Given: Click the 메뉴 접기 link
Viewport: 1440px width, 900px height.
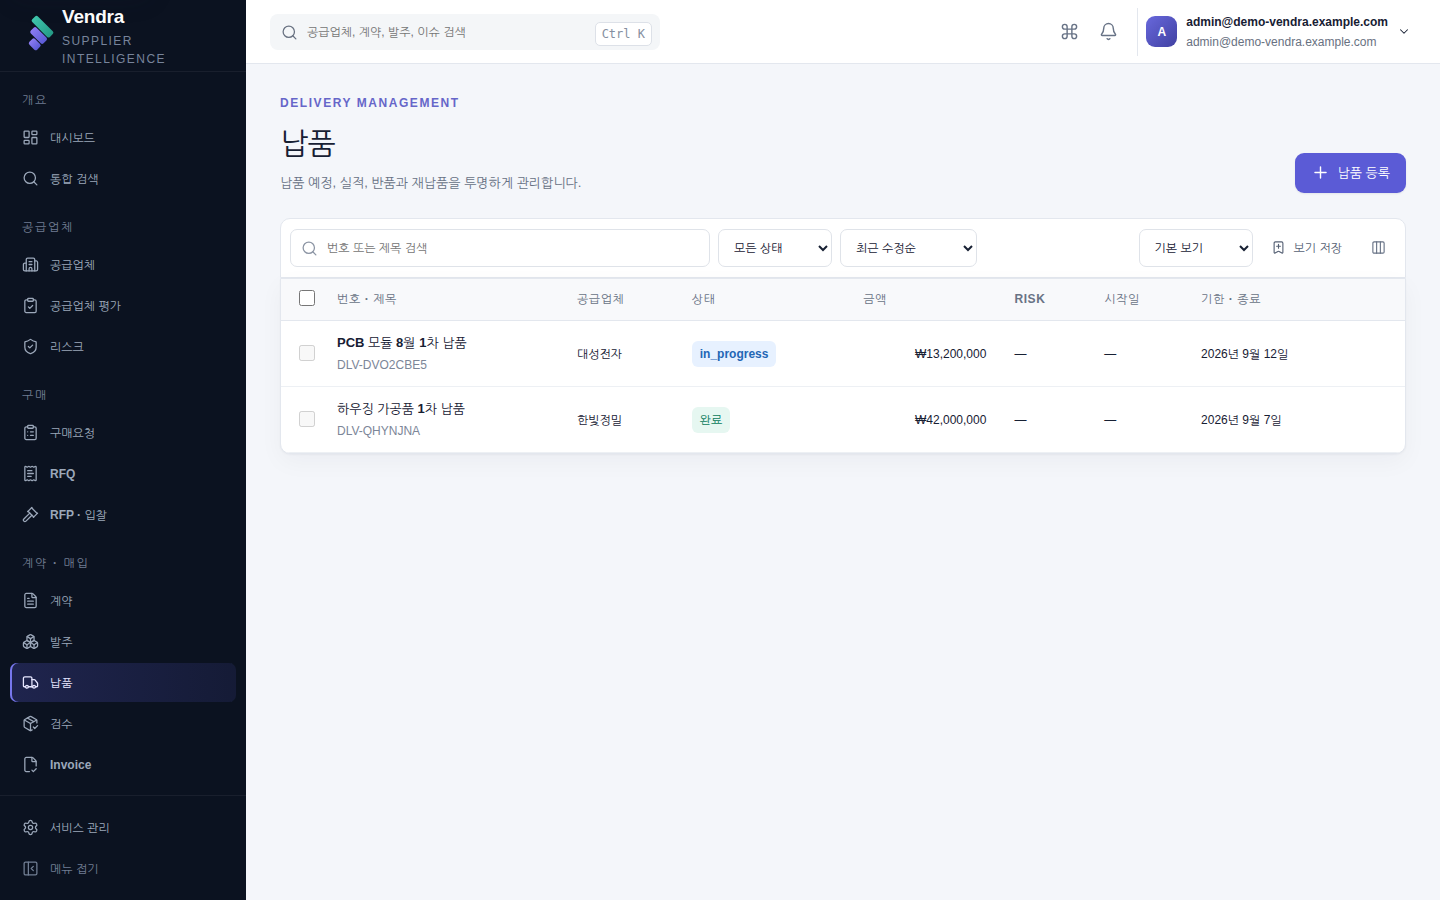Looking at the screenshot, I should [x=123, y=868].
